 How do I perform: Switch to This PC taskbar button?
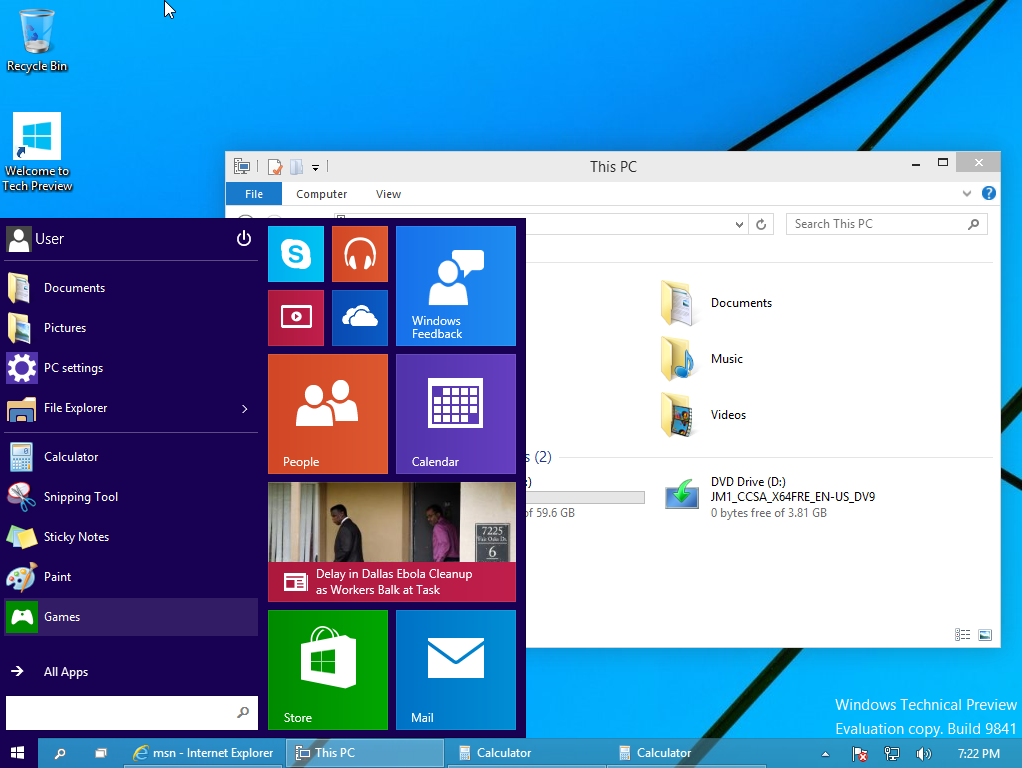pyautogui.click(x=365, y=753)
